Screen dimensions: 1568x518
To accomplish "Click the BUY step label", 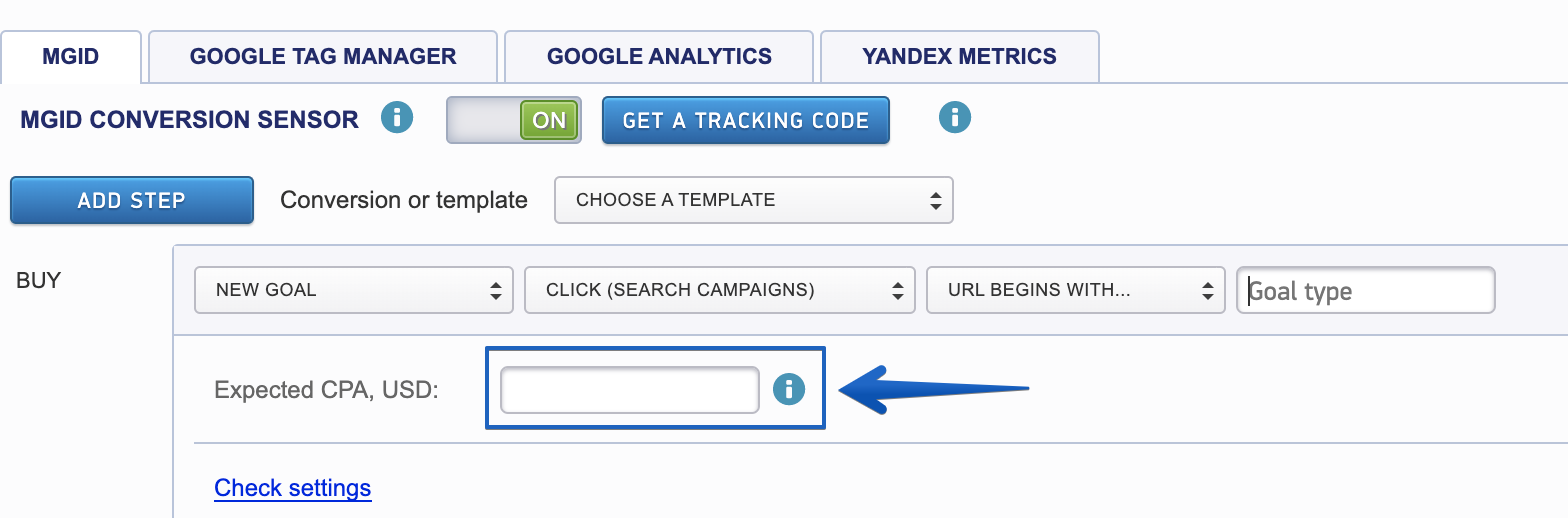I will [x=39, y=280].
